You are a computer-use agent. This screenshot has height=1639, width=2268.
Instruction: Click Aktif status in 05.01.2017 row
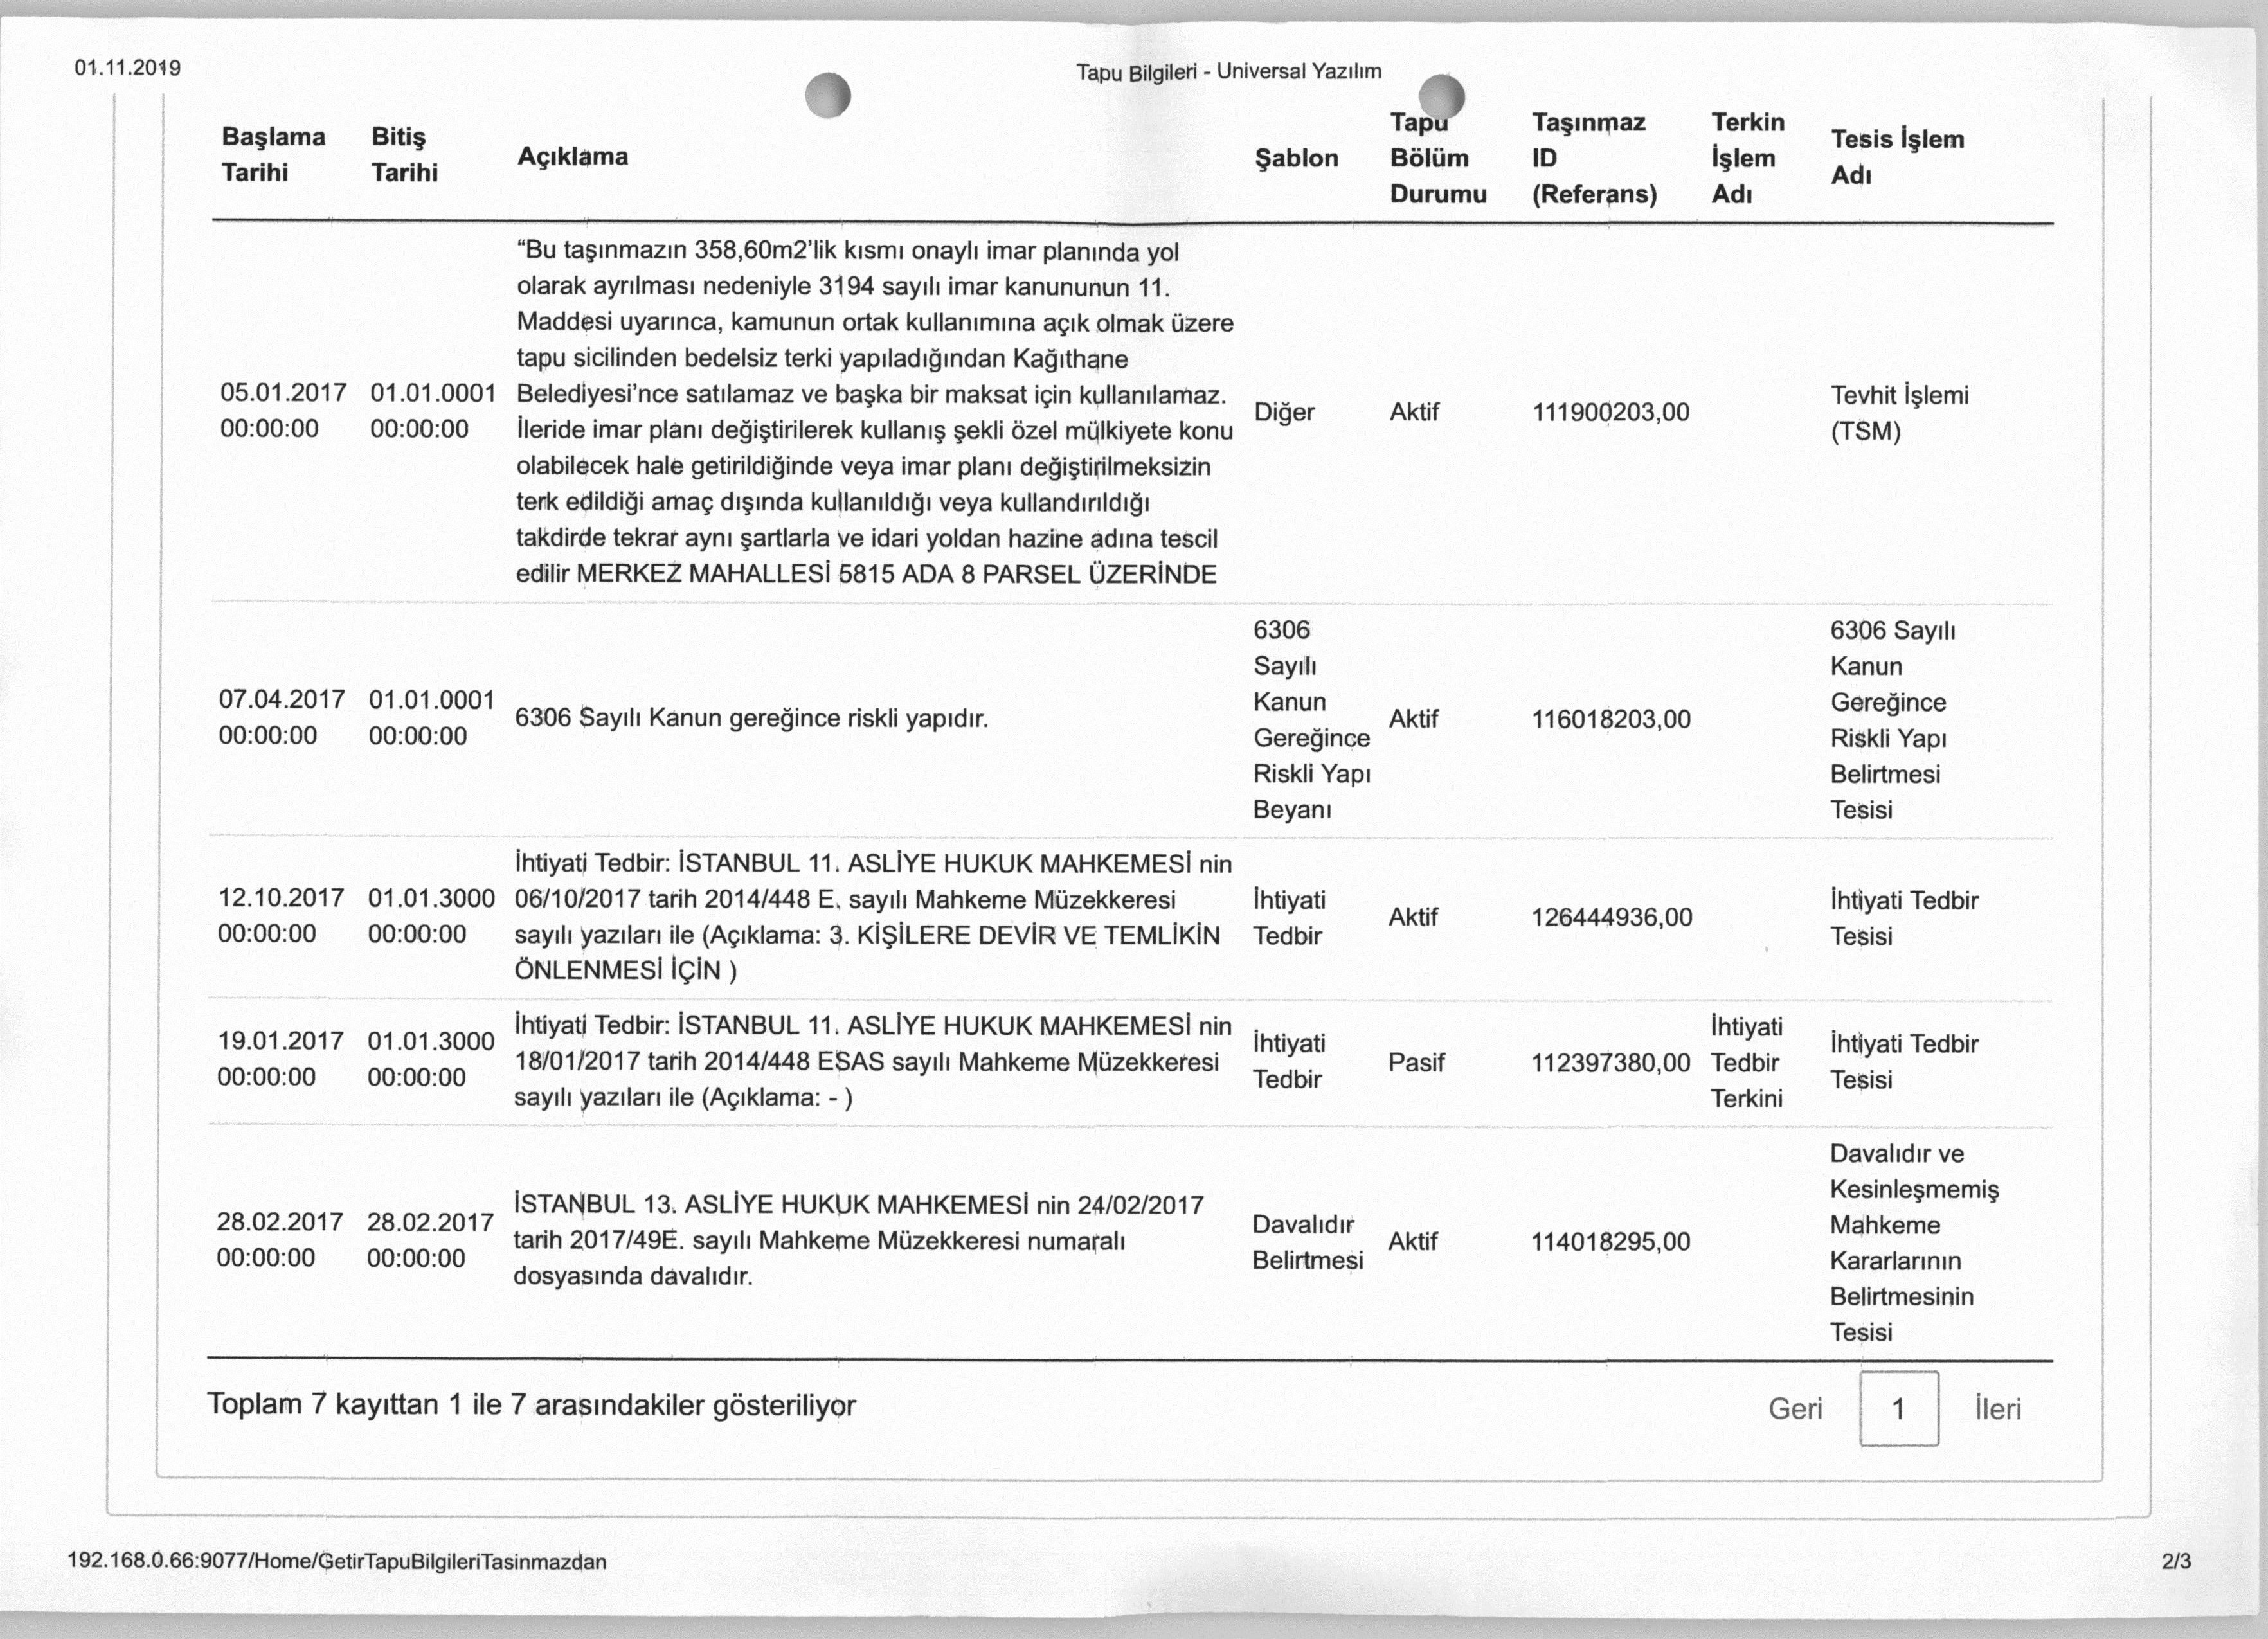tap(1414, 412)
